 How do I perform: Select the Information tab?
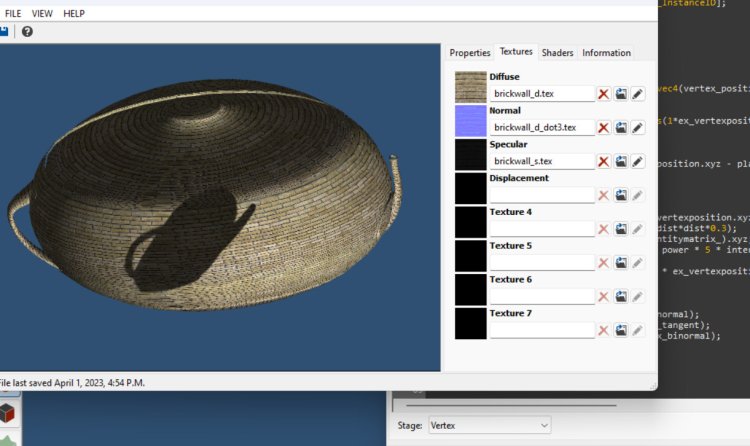[x=606, y=53]
